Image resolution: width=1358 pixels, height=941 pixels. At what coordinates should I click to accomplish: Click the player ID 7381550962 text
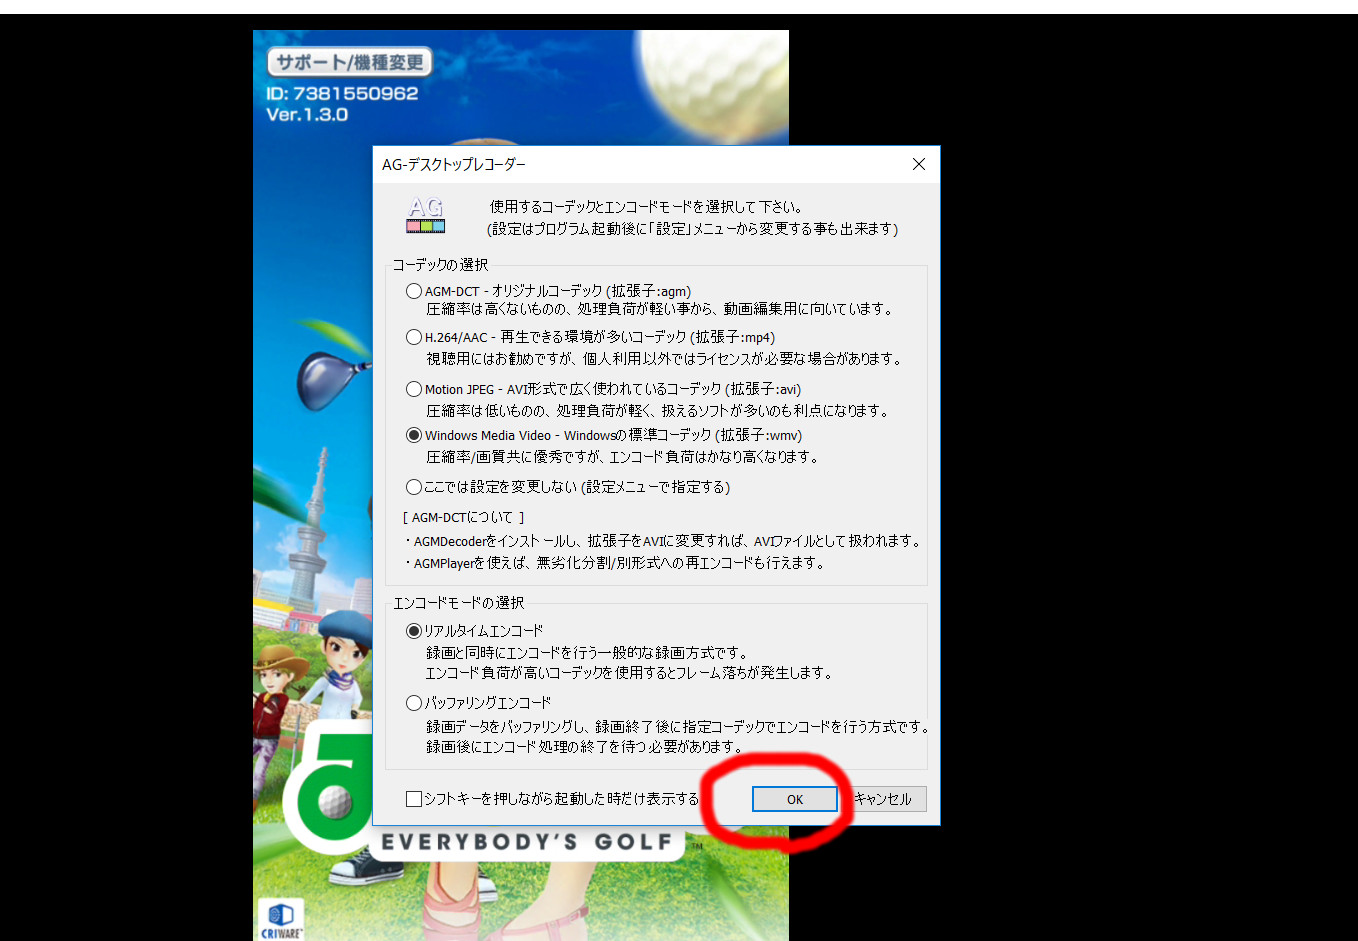[342, 93]
